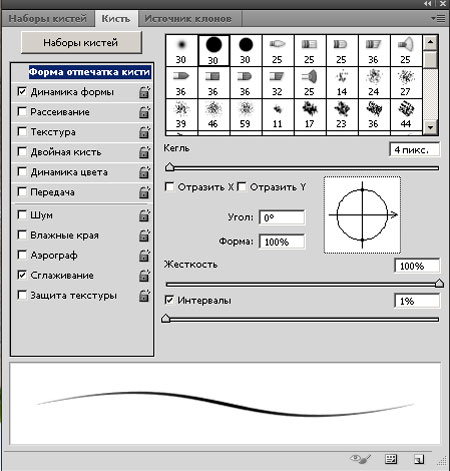
Task: Click the Жесткость percentage field
Action: pyautogui.click(x=417, y=266)
